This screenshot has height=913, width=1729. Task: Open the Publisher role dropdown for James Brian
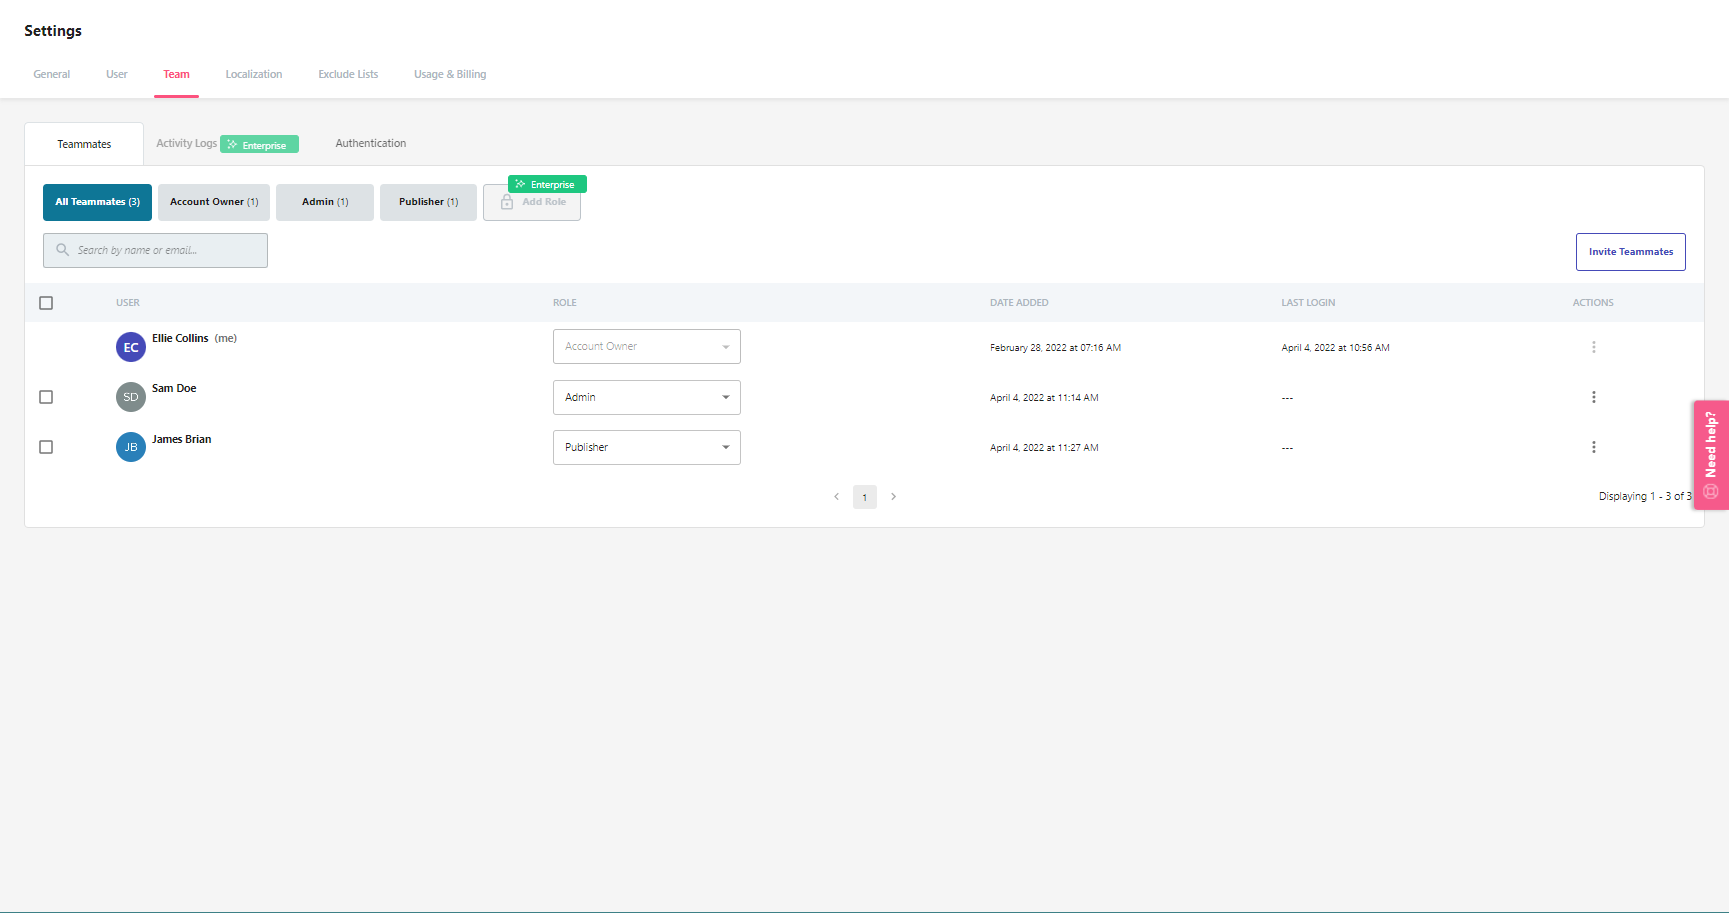point(646,447)
